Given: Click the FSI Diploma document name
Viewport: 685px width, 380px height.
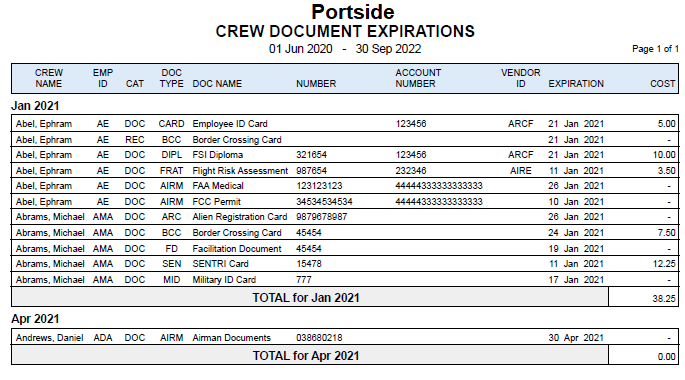Looking at the screenshot, I should (x=218, y=155).
